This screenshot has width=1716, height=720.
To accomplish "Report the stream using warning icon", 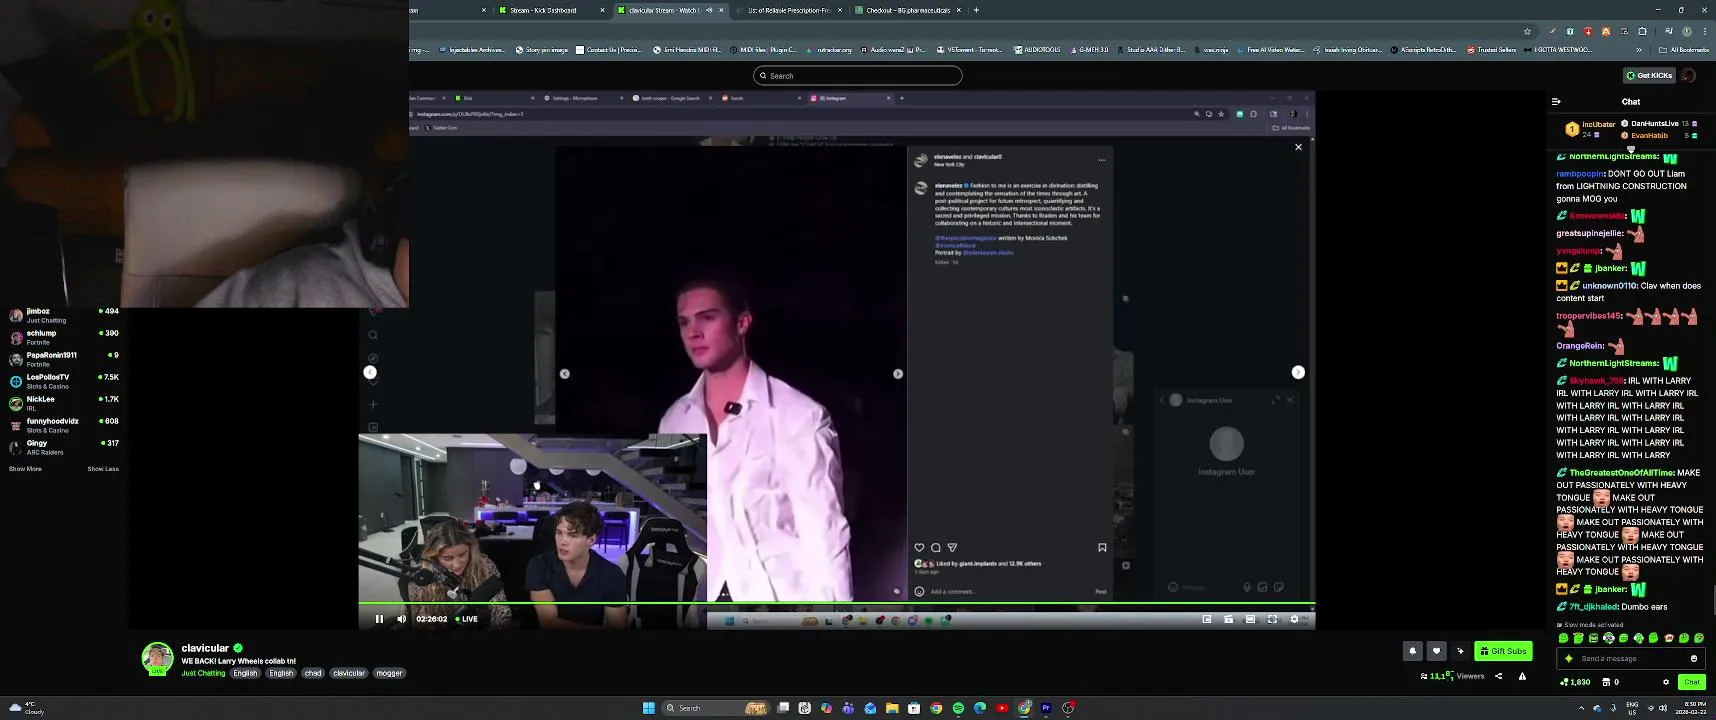I will (1522, 676).
